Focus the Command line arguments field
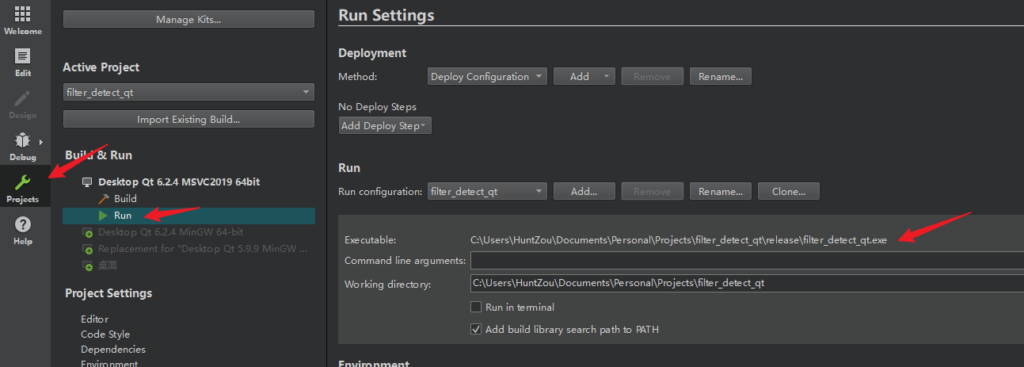The height and width of the screenshot is (367, 1024). tap(747, 261)
